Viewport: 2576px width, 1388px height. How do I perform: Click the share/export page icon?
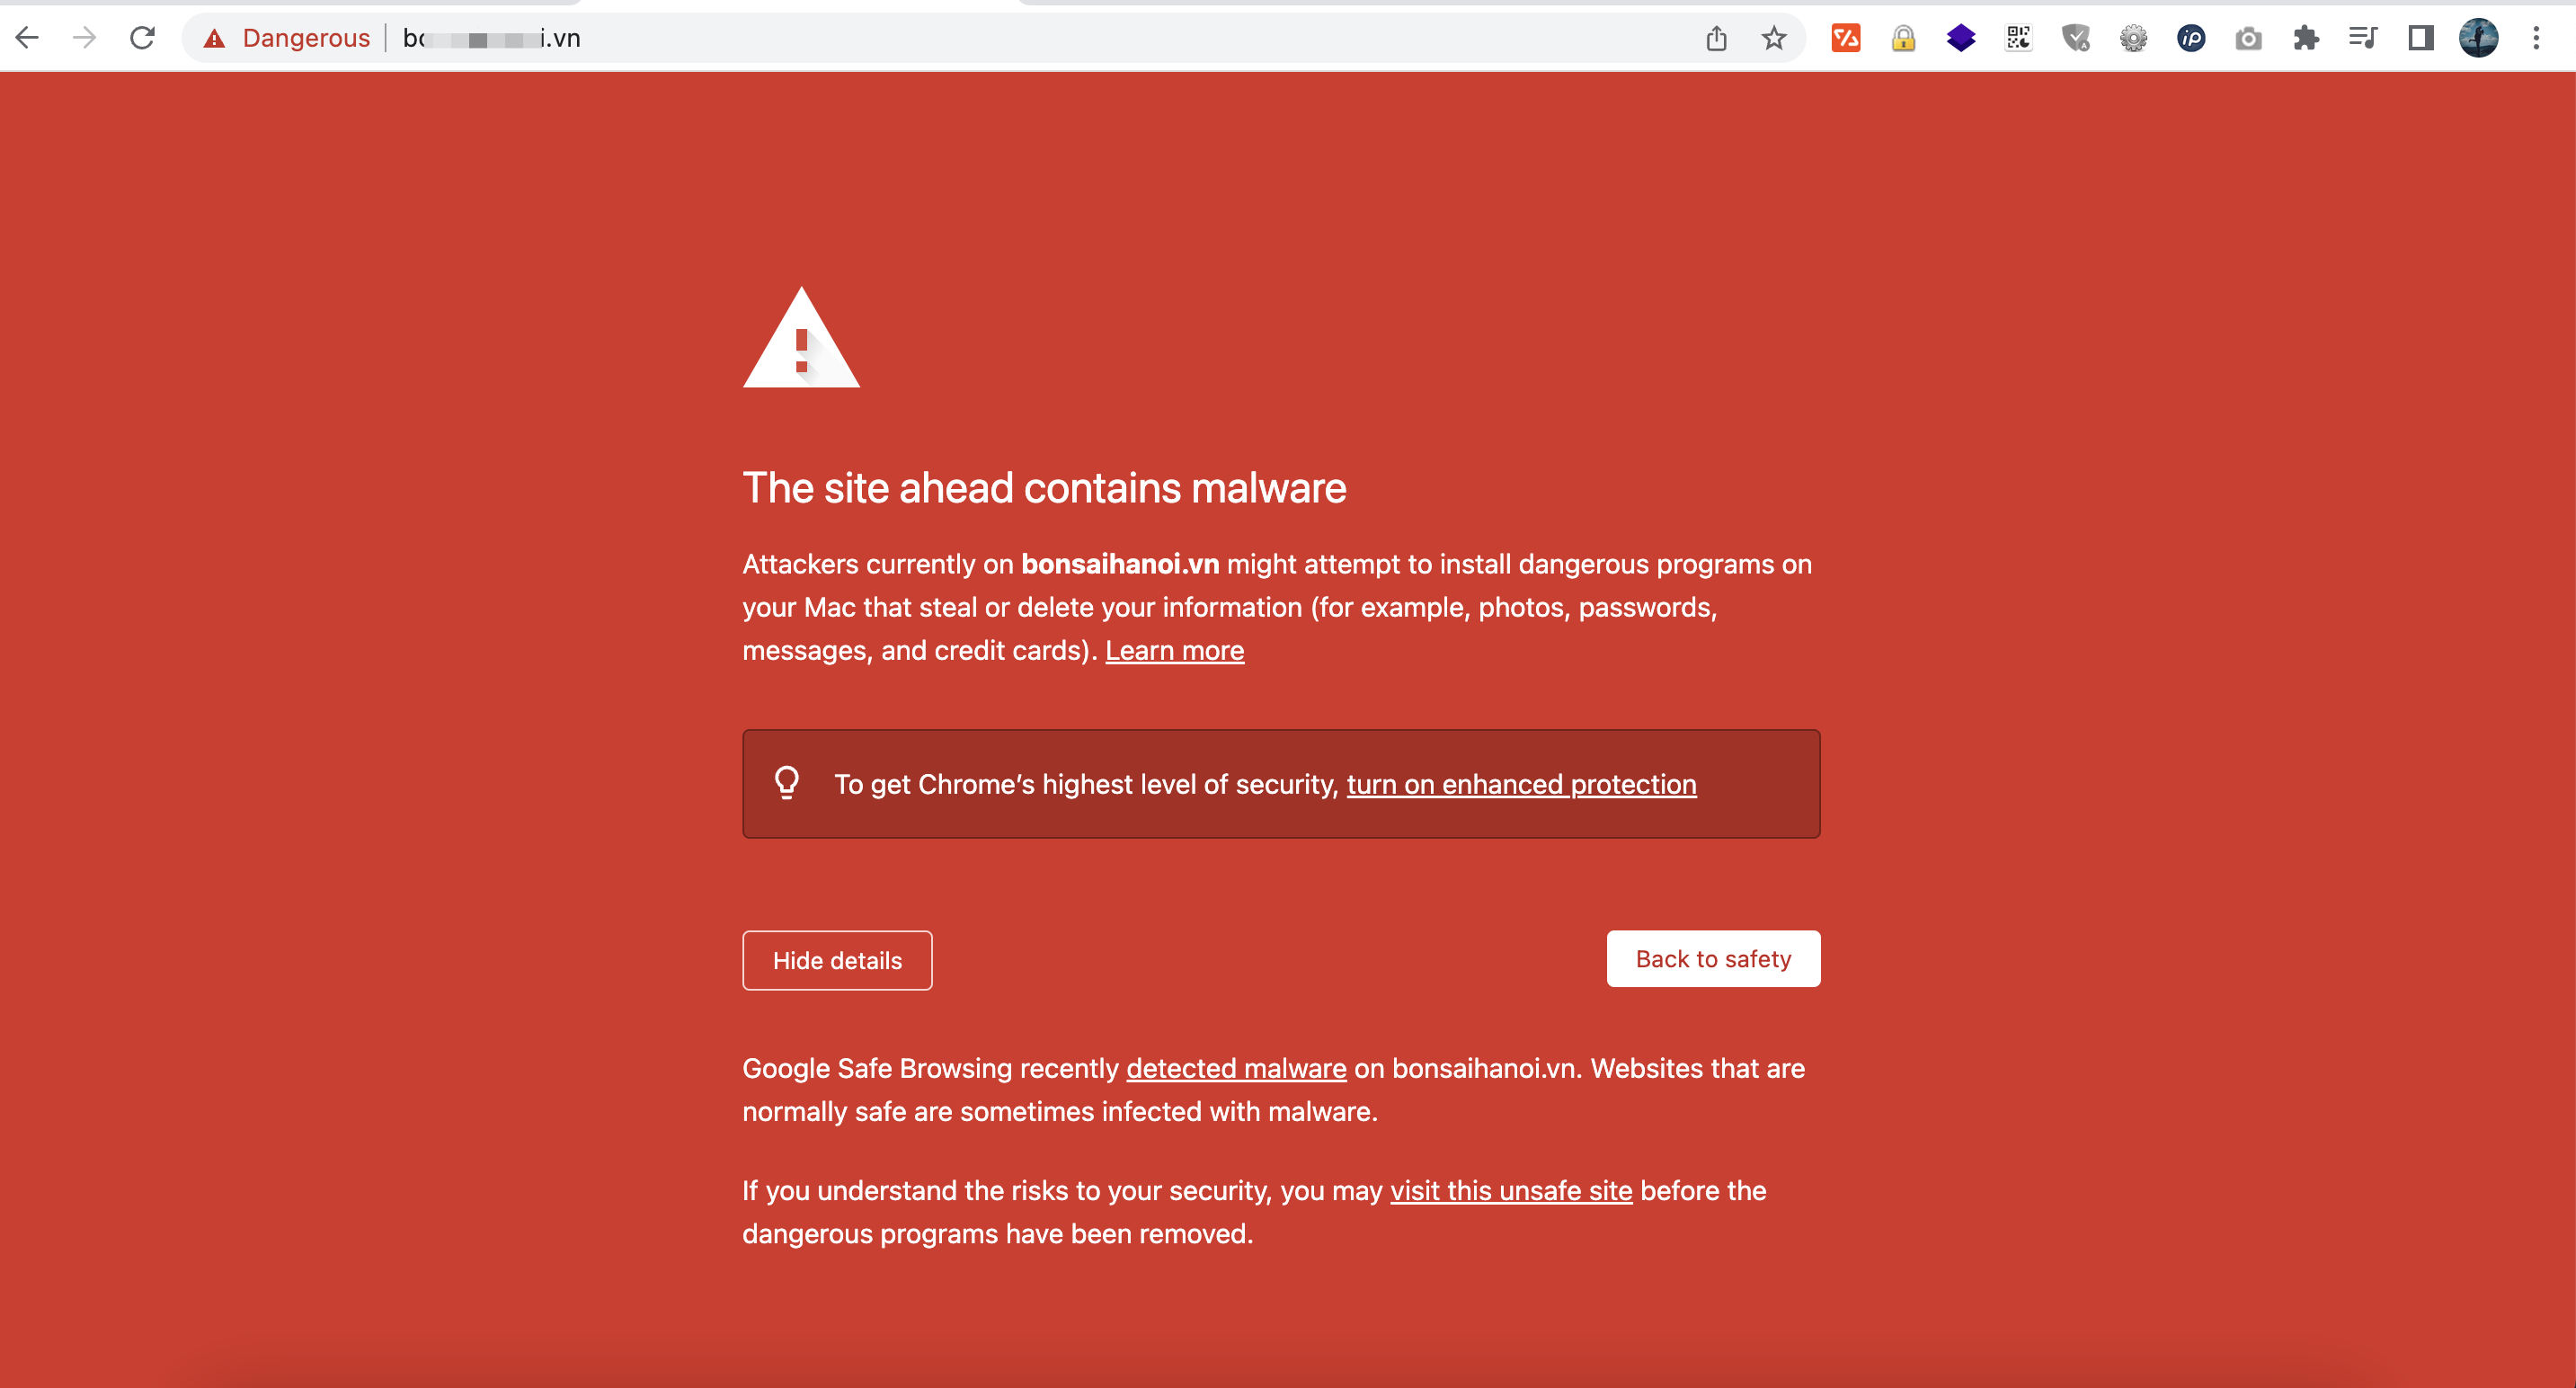(1717, 36)
